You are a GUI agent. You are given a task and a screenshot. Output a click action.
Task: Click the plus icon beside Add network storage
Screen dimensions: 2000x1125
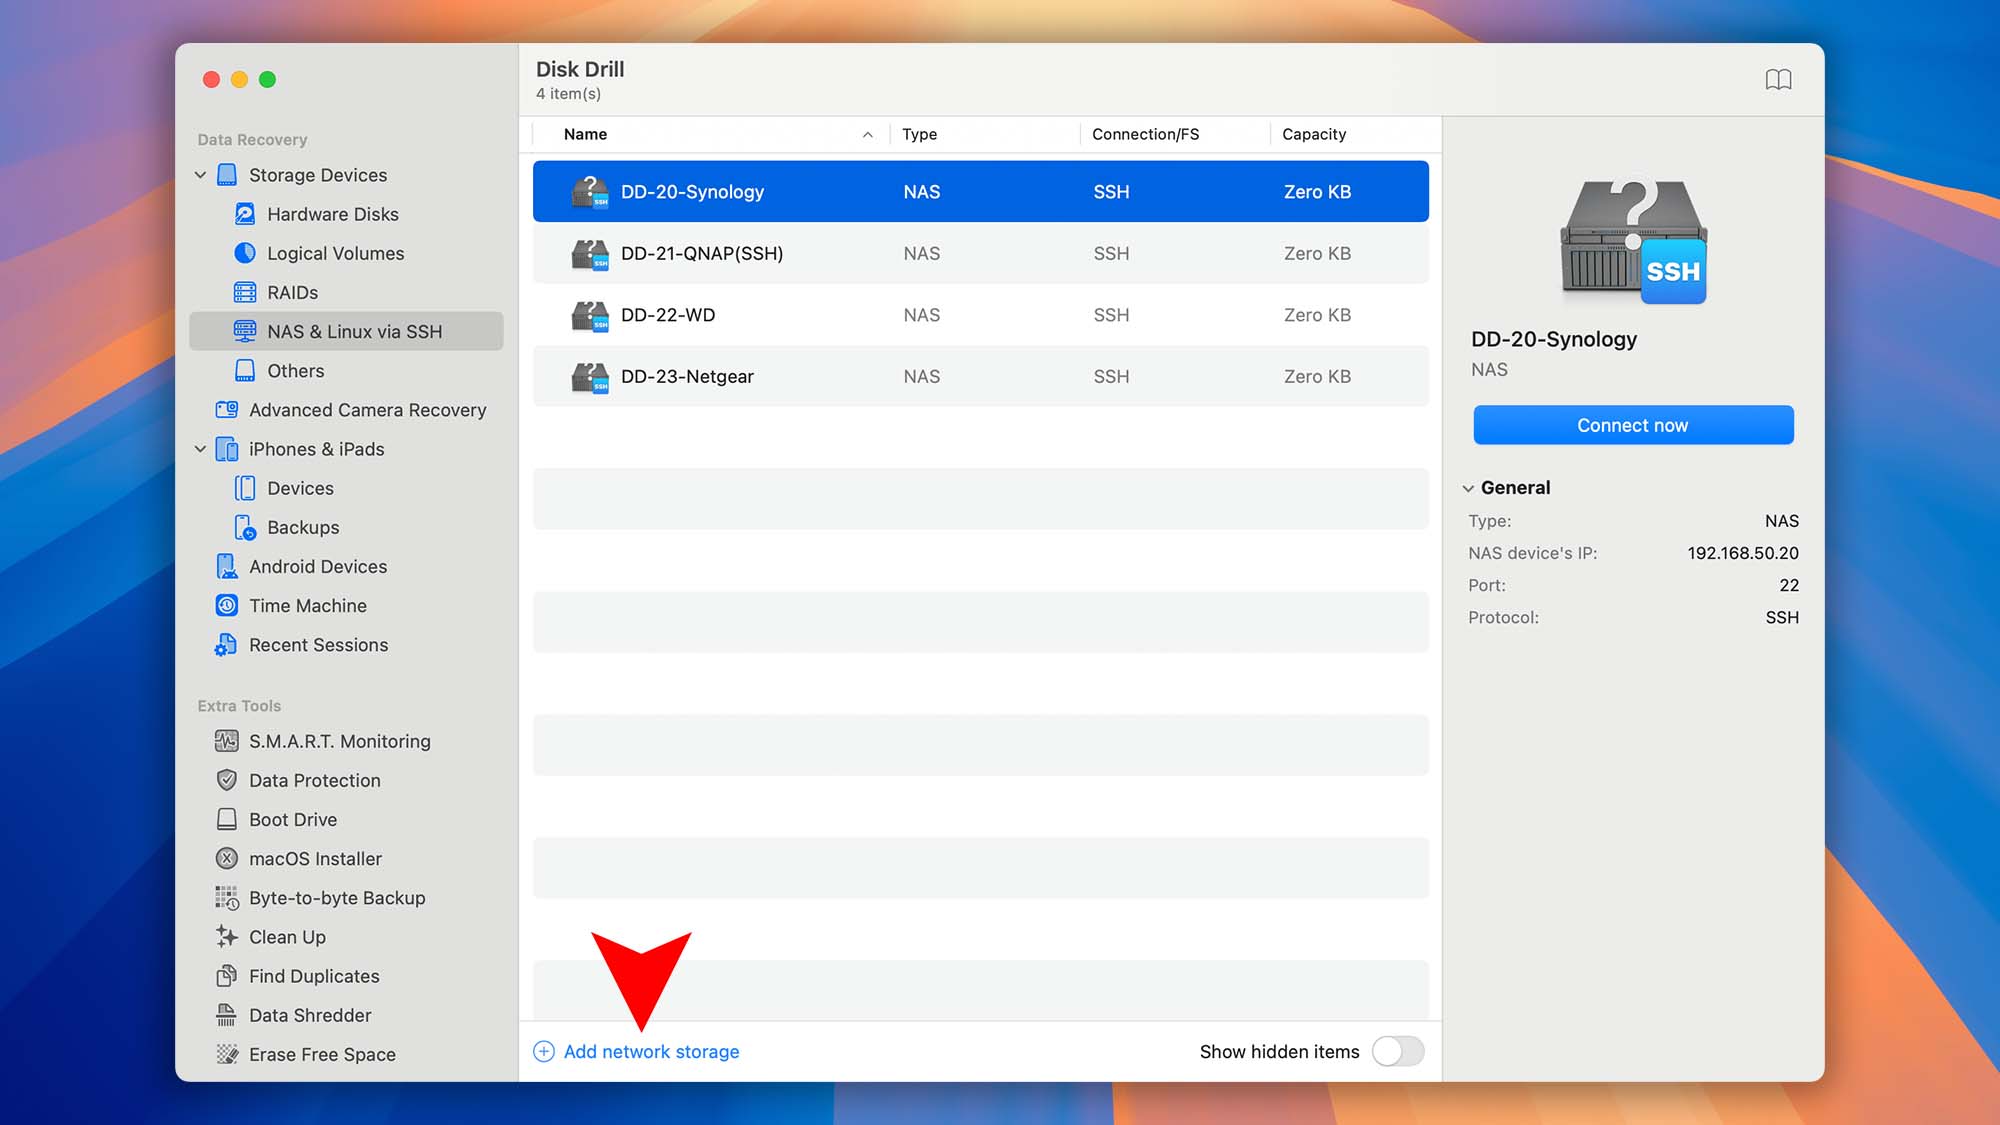(544, 1051)
